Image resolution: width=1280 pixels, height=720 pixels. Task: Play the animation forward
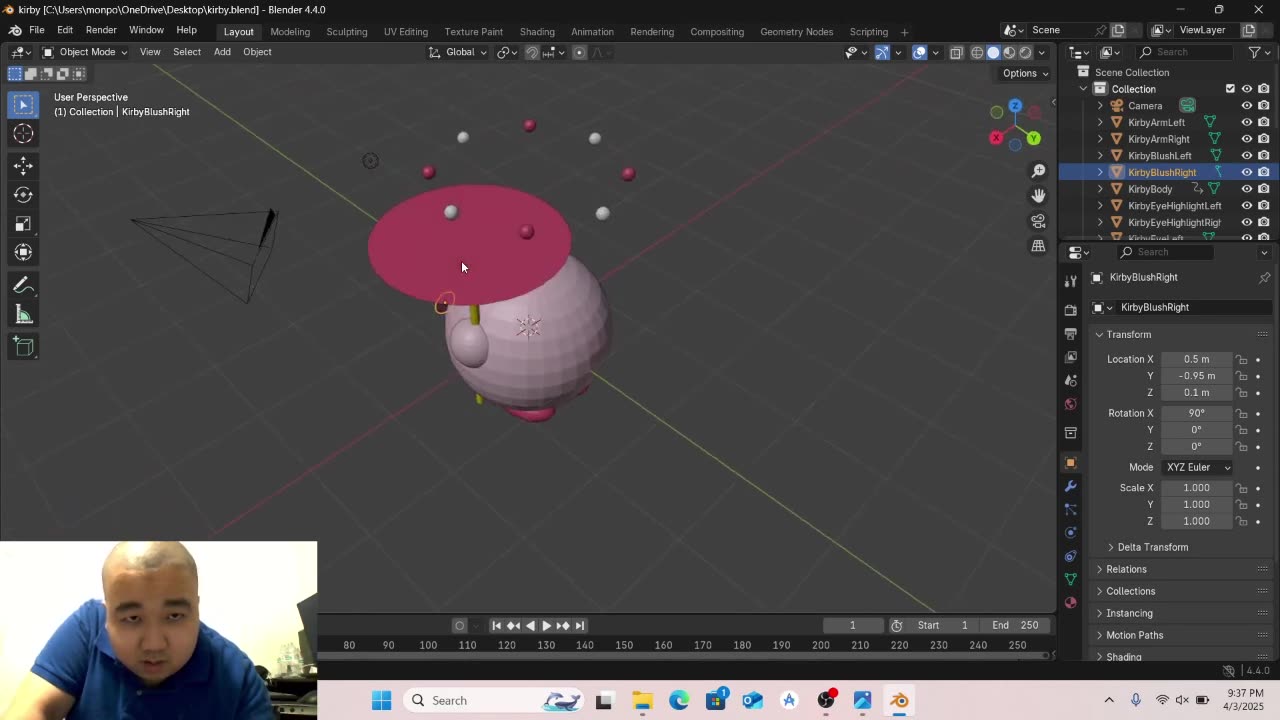[x=546, y=625]
